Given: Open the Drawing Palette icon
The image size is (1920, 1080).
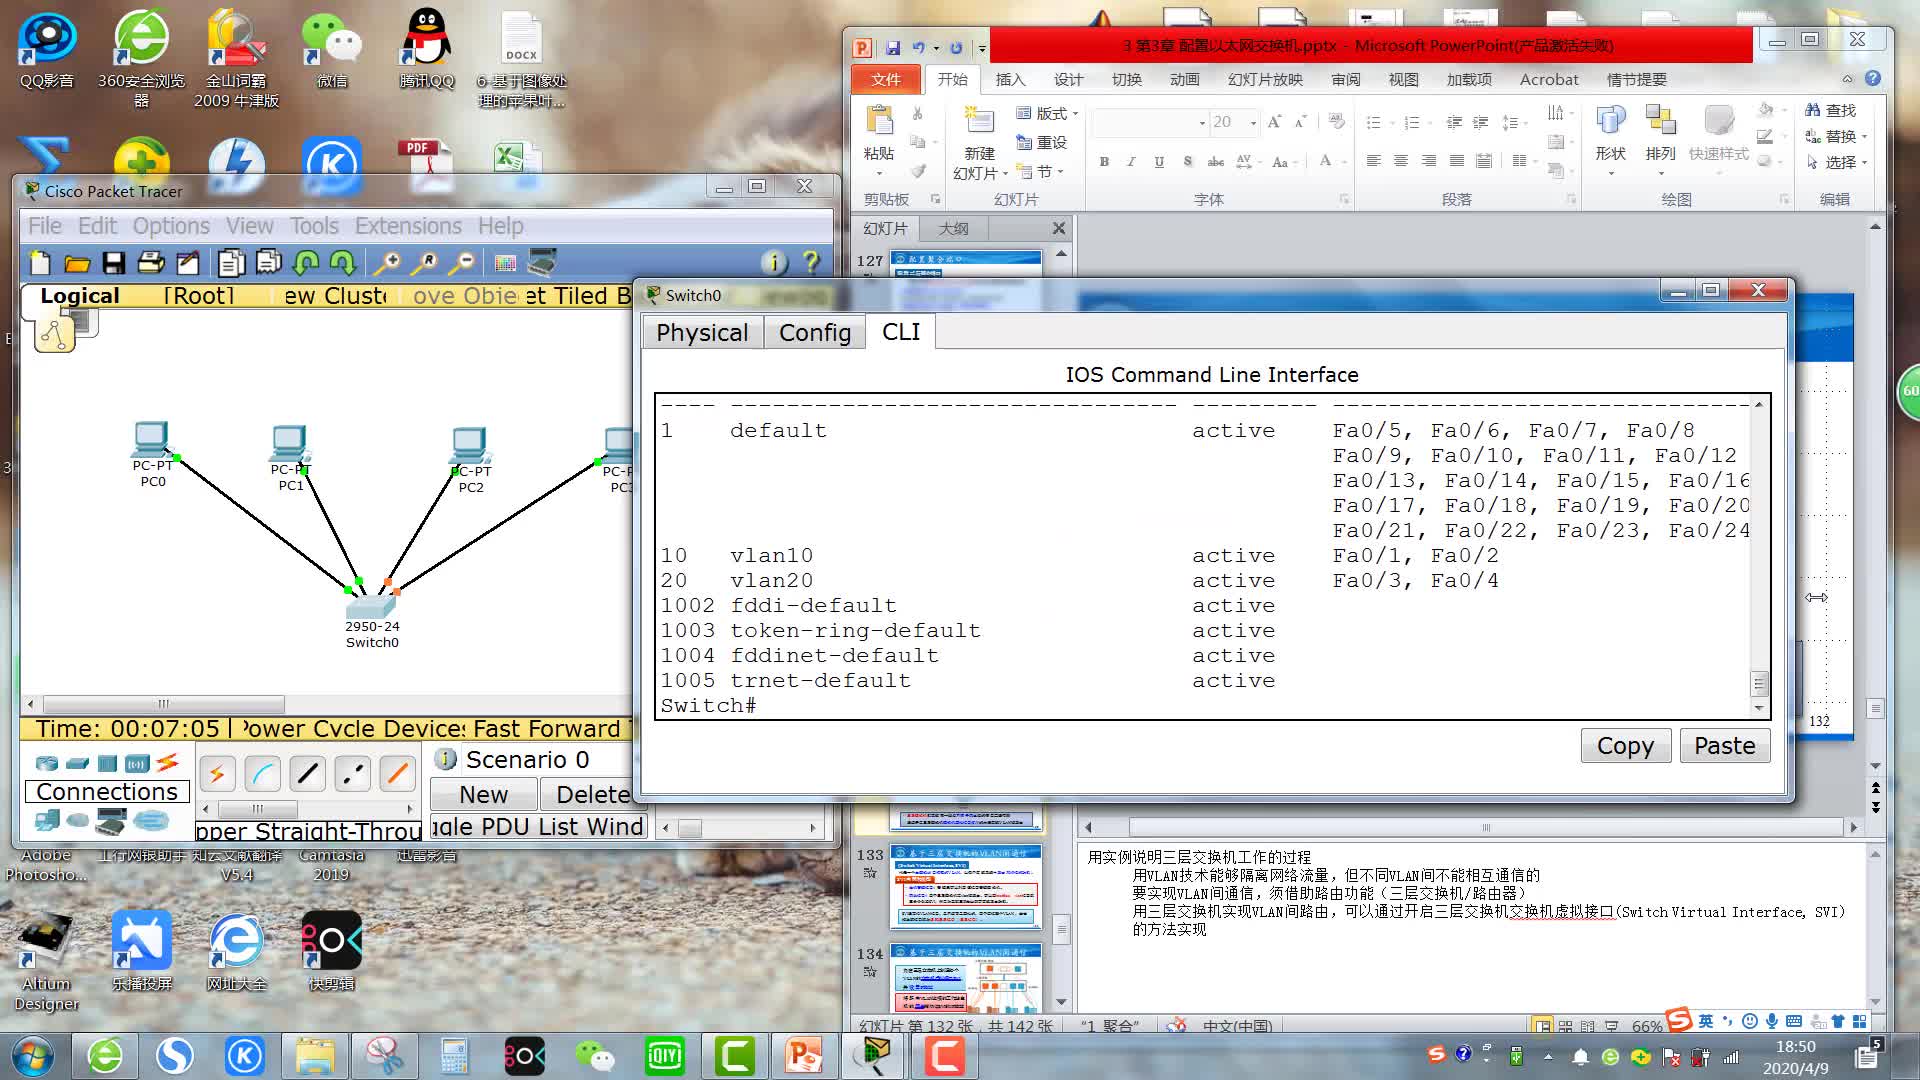Looking at the screenshot, I should tap(505, 263).
